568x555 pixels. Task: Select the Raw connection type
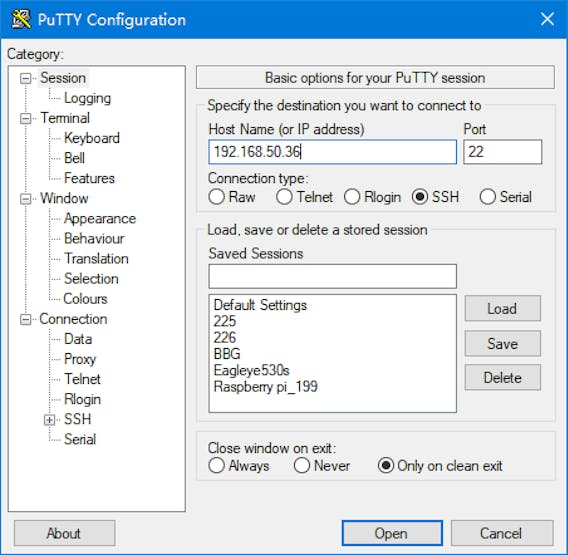tap(216, 197)
